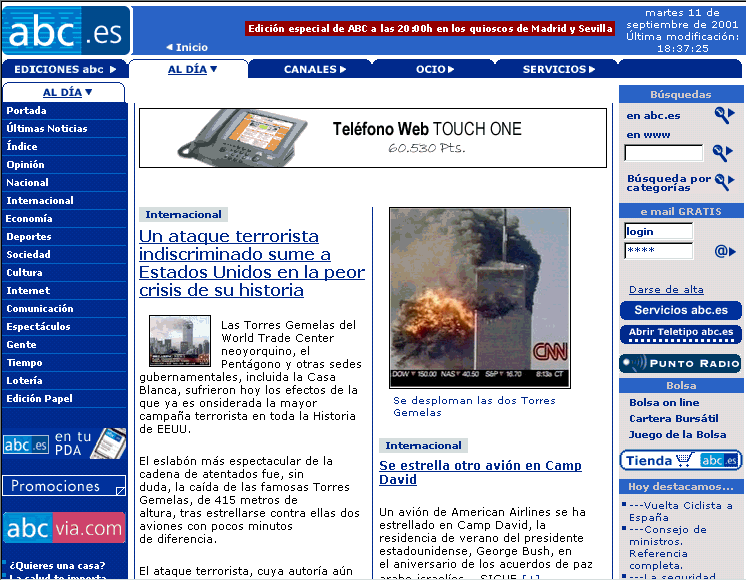Click the Teléfono Web TOUCH ONE ad
746x581 pixels.
click(x=373, y=138)
